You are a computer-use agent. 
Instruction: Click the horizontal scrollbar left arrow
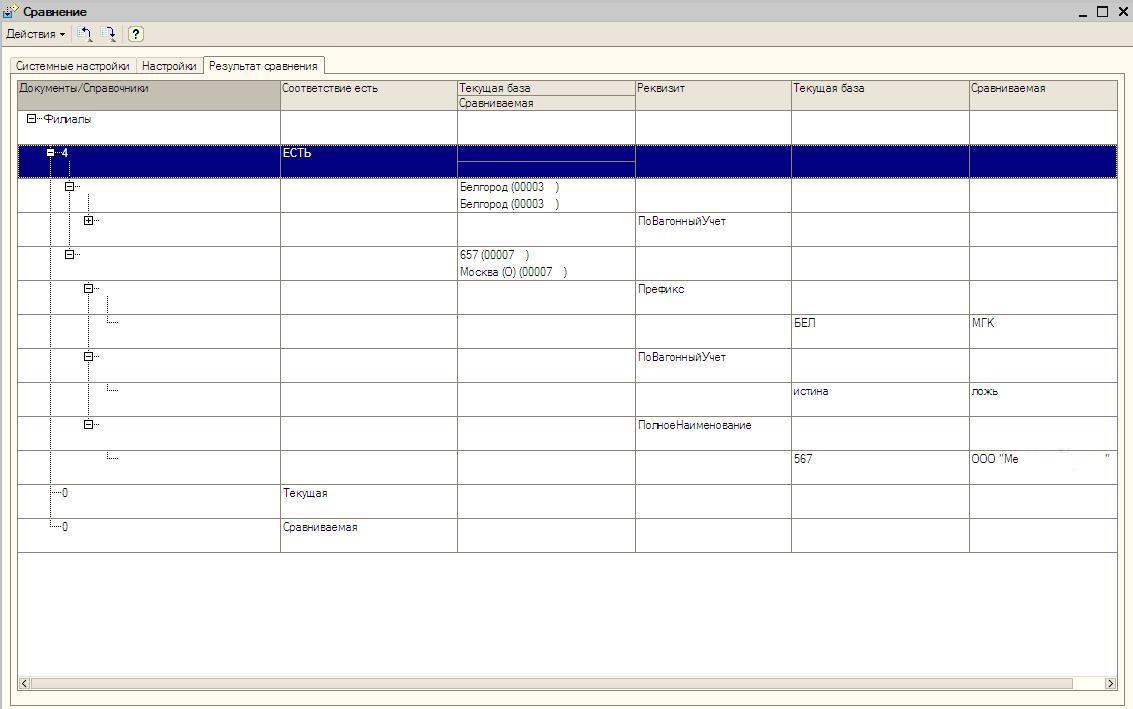point(25,684)
